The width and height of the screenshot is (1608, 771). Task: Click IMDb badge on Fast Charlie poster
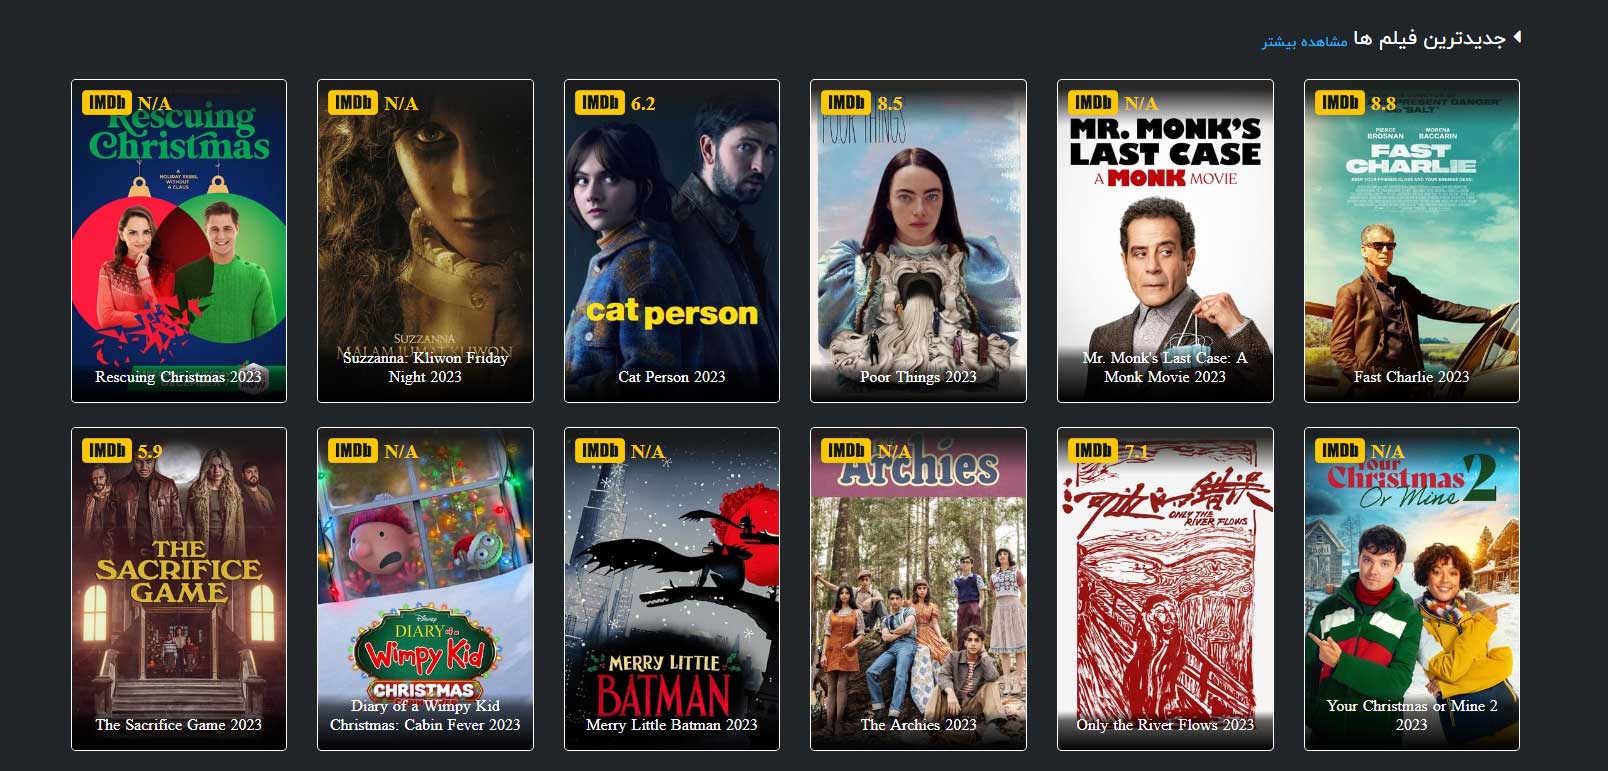pos(1340,103)
